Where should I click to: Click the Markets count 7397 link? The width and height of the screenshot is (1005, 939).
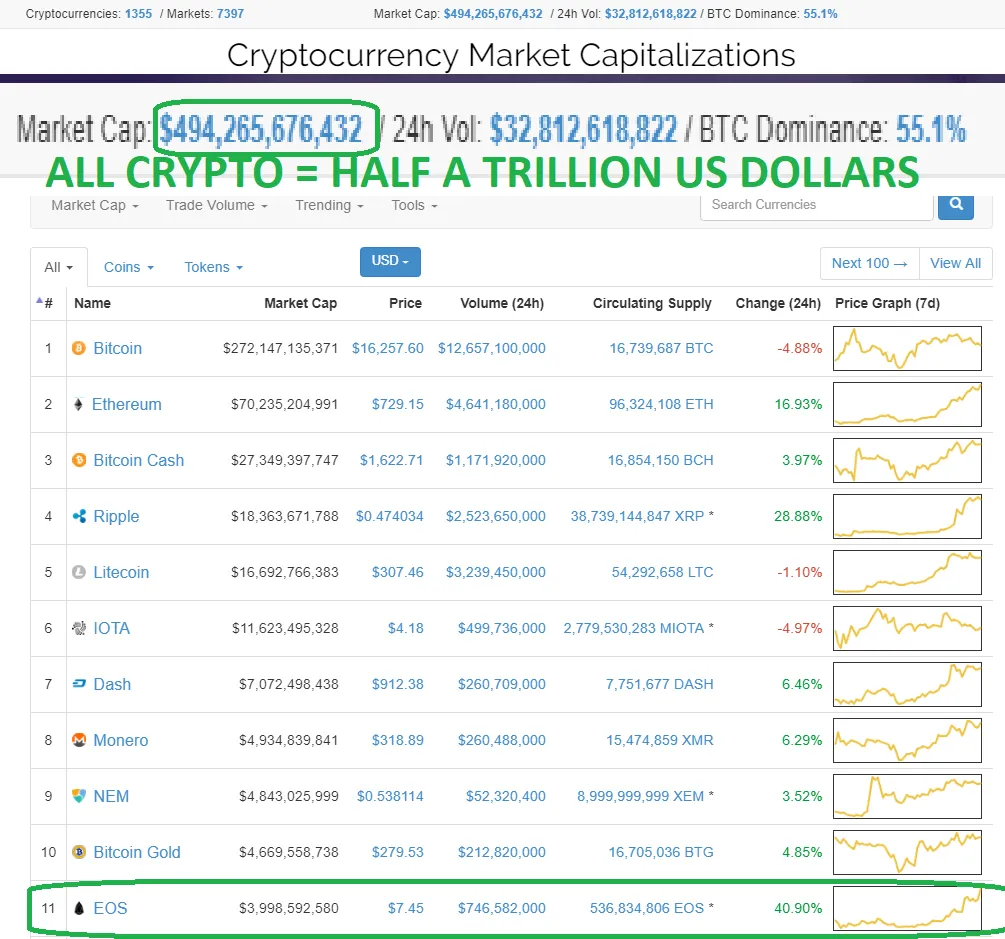[x=230, y=13]
